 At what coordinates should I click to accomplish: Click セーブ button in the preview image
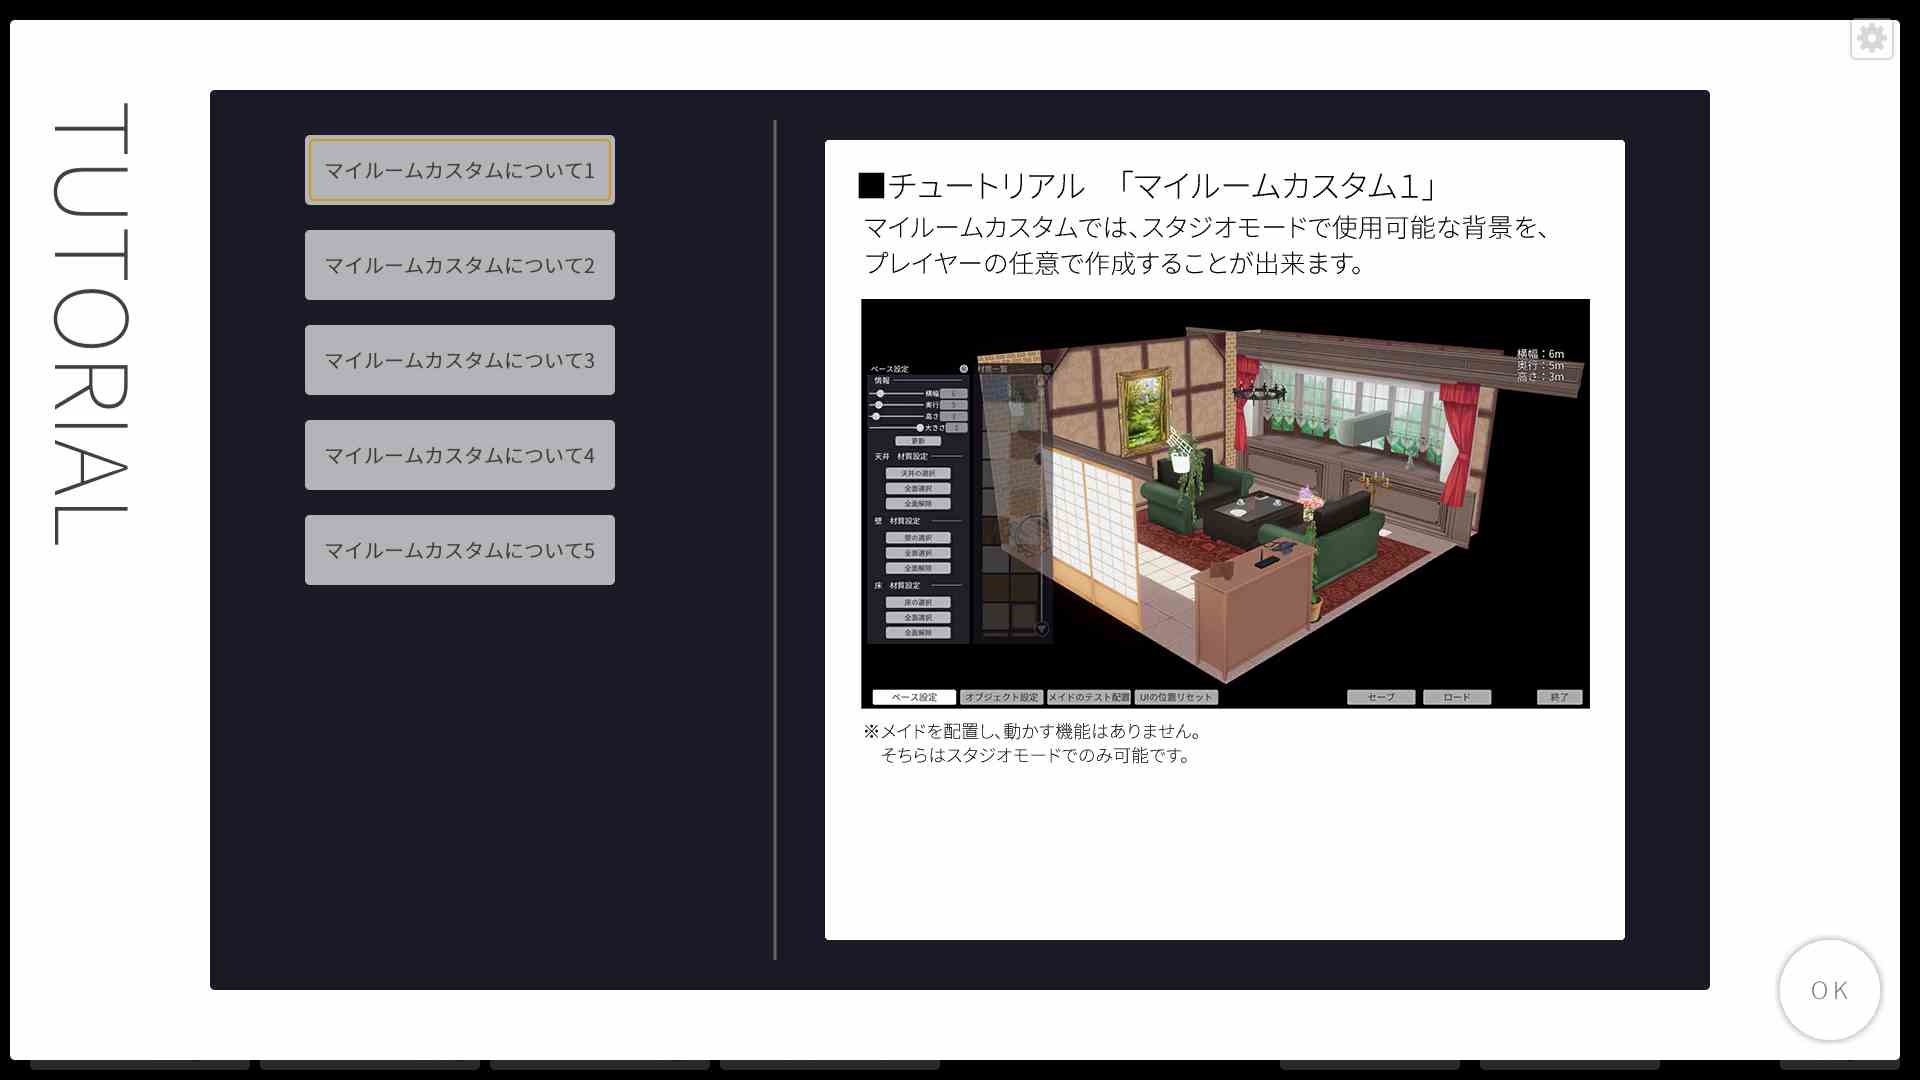click(1380, 697)
